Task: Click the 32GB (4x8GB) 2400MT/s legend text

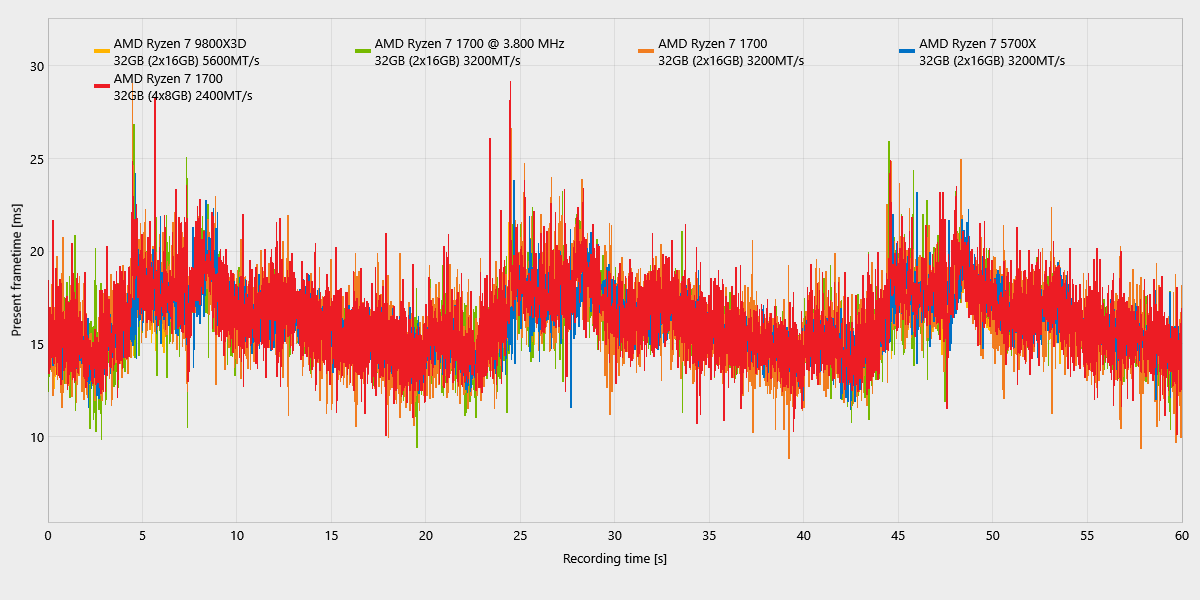Action: point(183,96)
